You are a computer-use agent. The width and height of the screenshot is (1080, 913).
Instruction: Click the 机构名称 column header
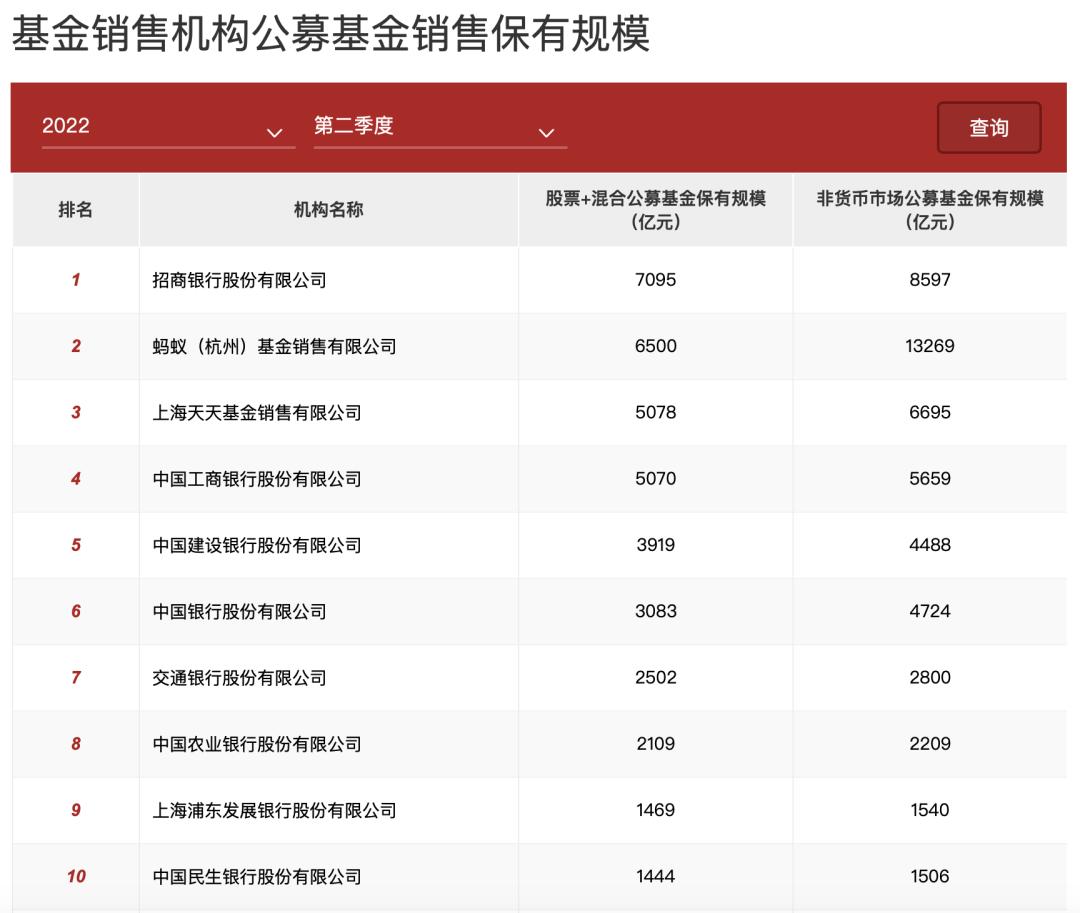coord(328,209)
